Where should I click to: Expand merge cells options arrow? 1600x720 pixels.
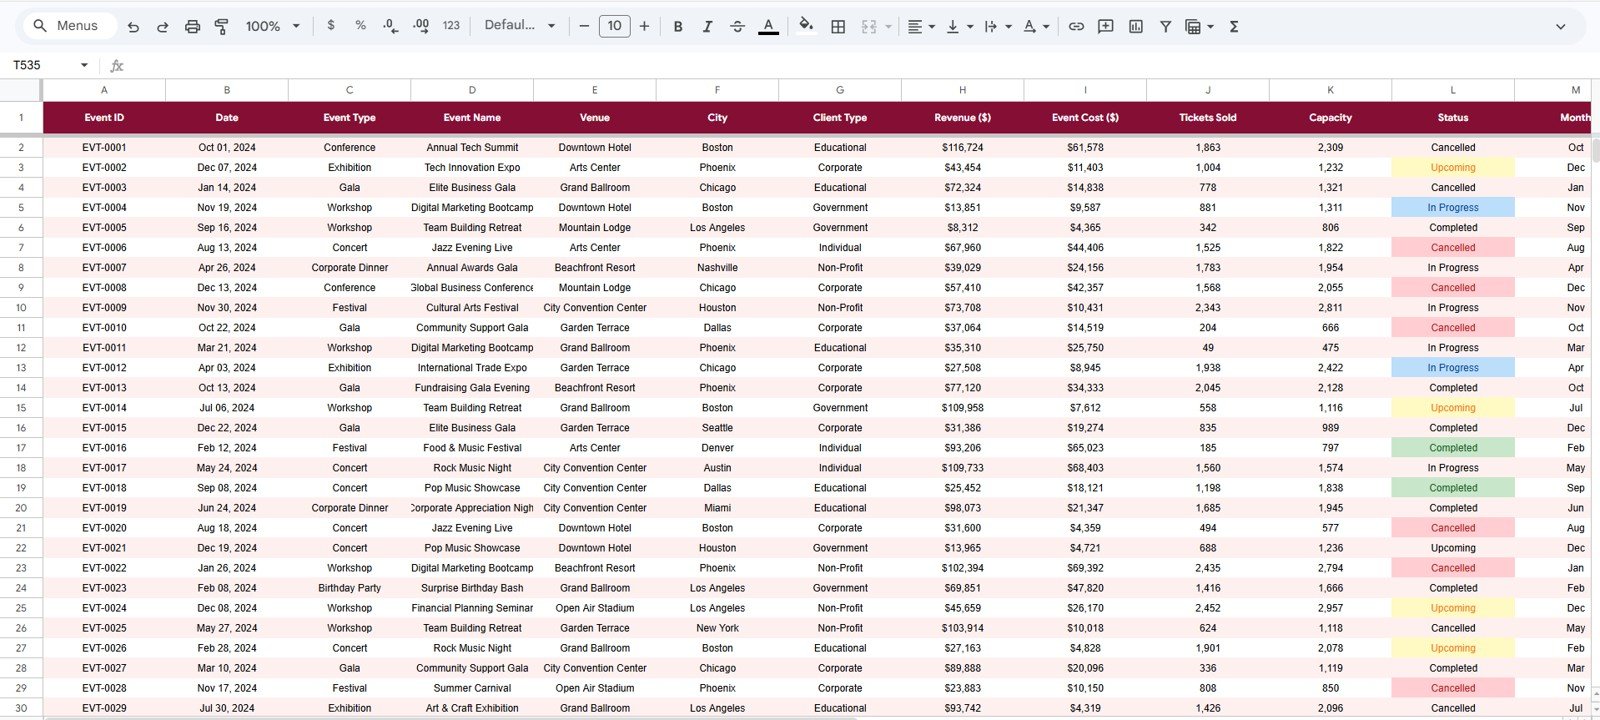pos(888,27)
